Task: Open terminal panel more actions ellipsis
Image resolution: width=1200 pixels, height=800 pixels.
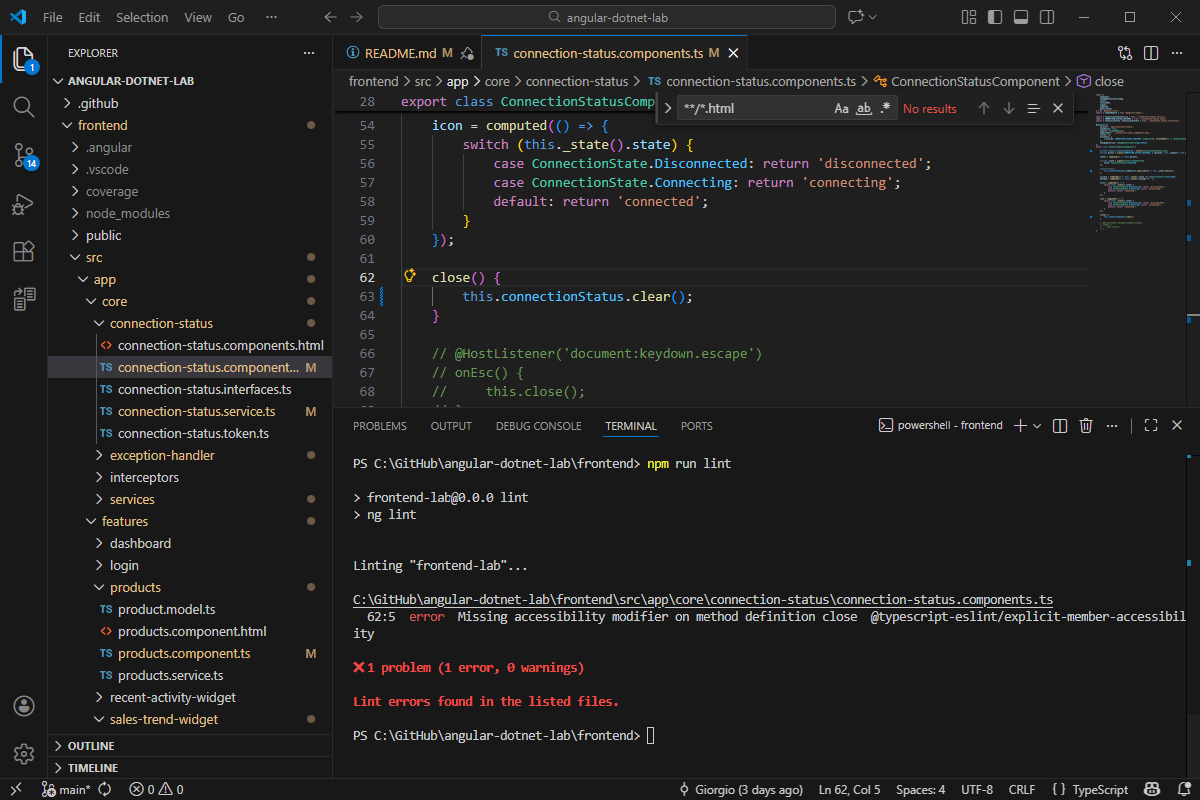Action: 1112,425
